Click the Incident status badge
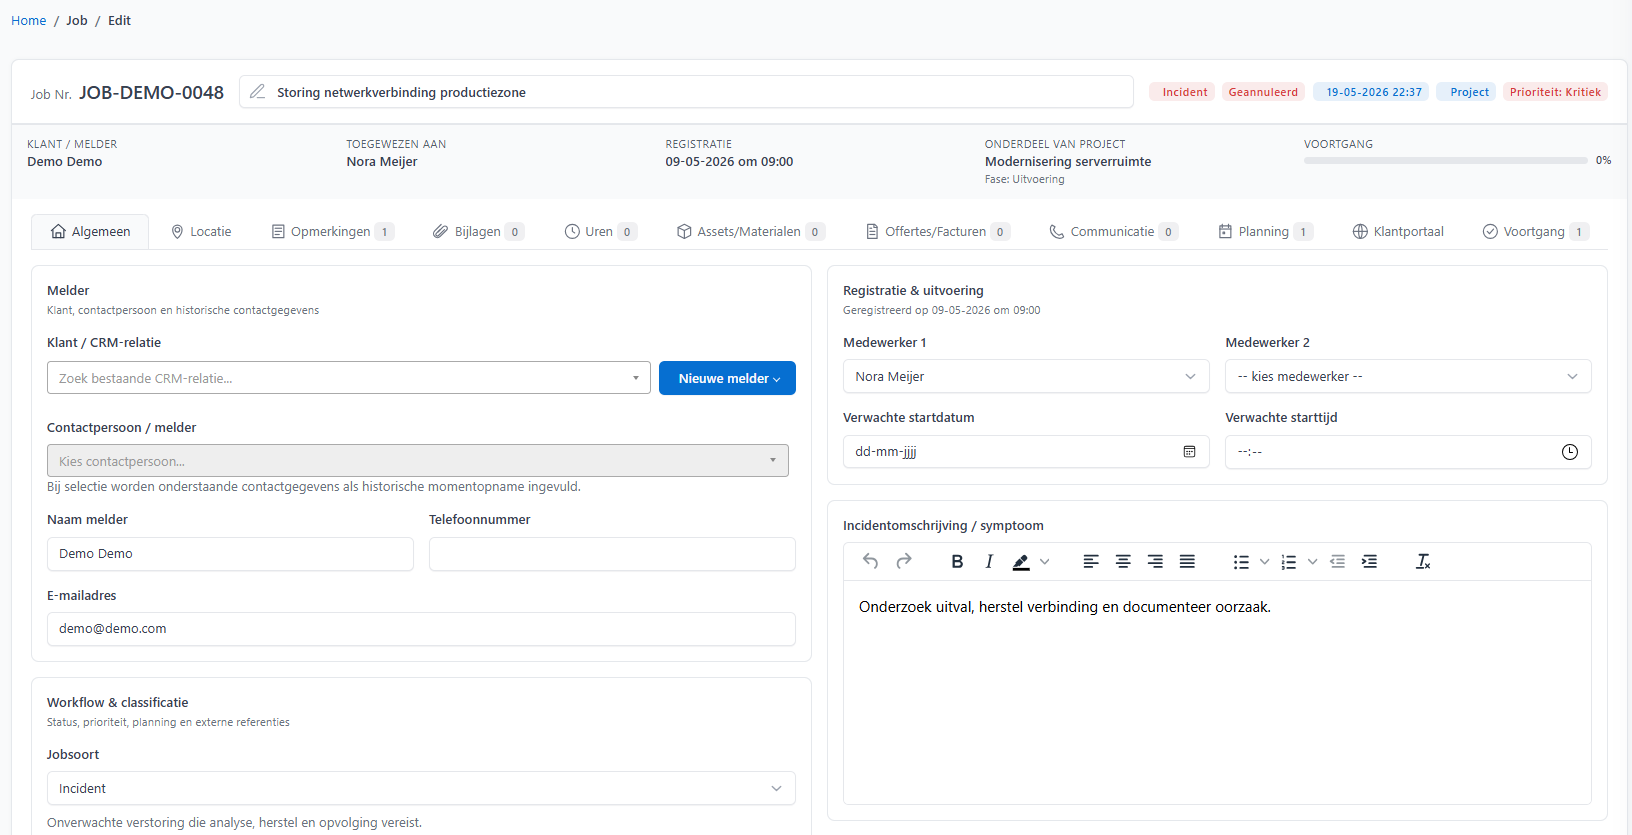1632x835 pixels. click(x=1184, y=92)
